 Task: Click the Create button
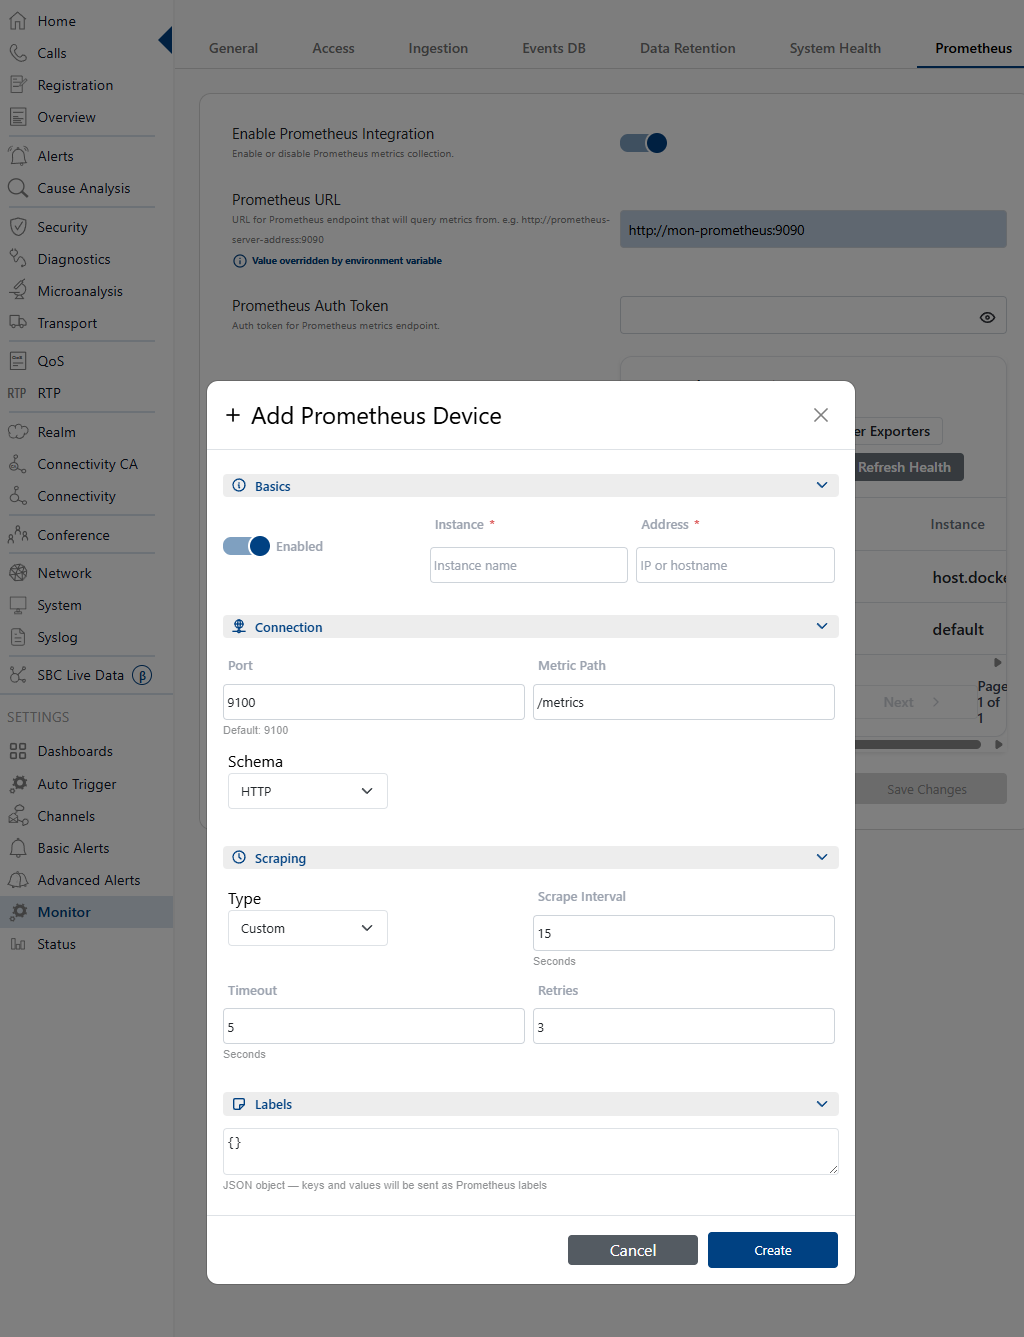(x=773, y=1250)
